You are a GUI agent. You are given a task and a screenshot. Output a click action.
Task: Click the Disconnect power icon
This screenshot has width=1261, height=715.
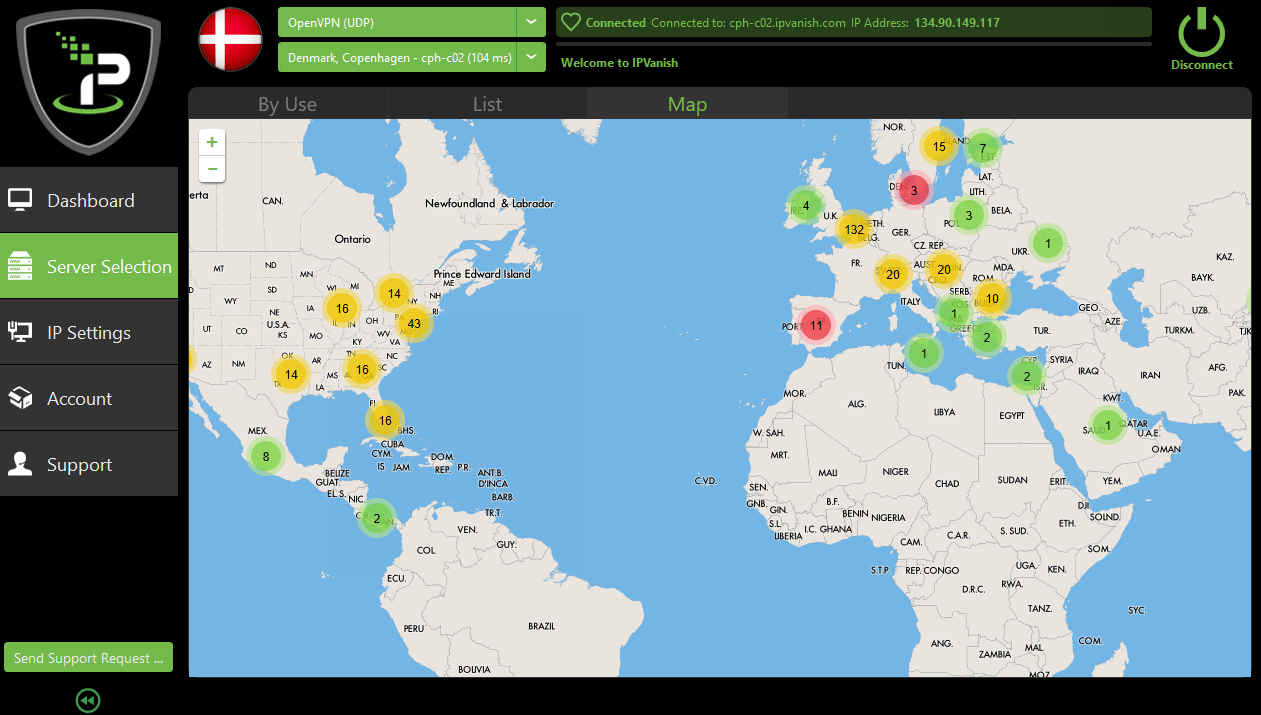tap(1201, 32)
